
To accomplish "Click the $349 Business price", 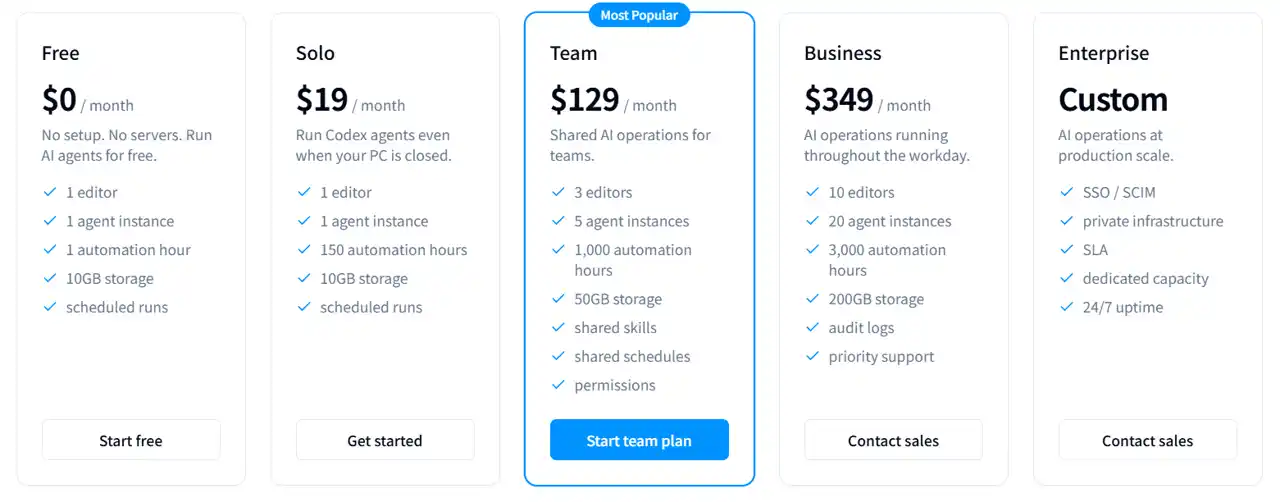I will 839,99.
